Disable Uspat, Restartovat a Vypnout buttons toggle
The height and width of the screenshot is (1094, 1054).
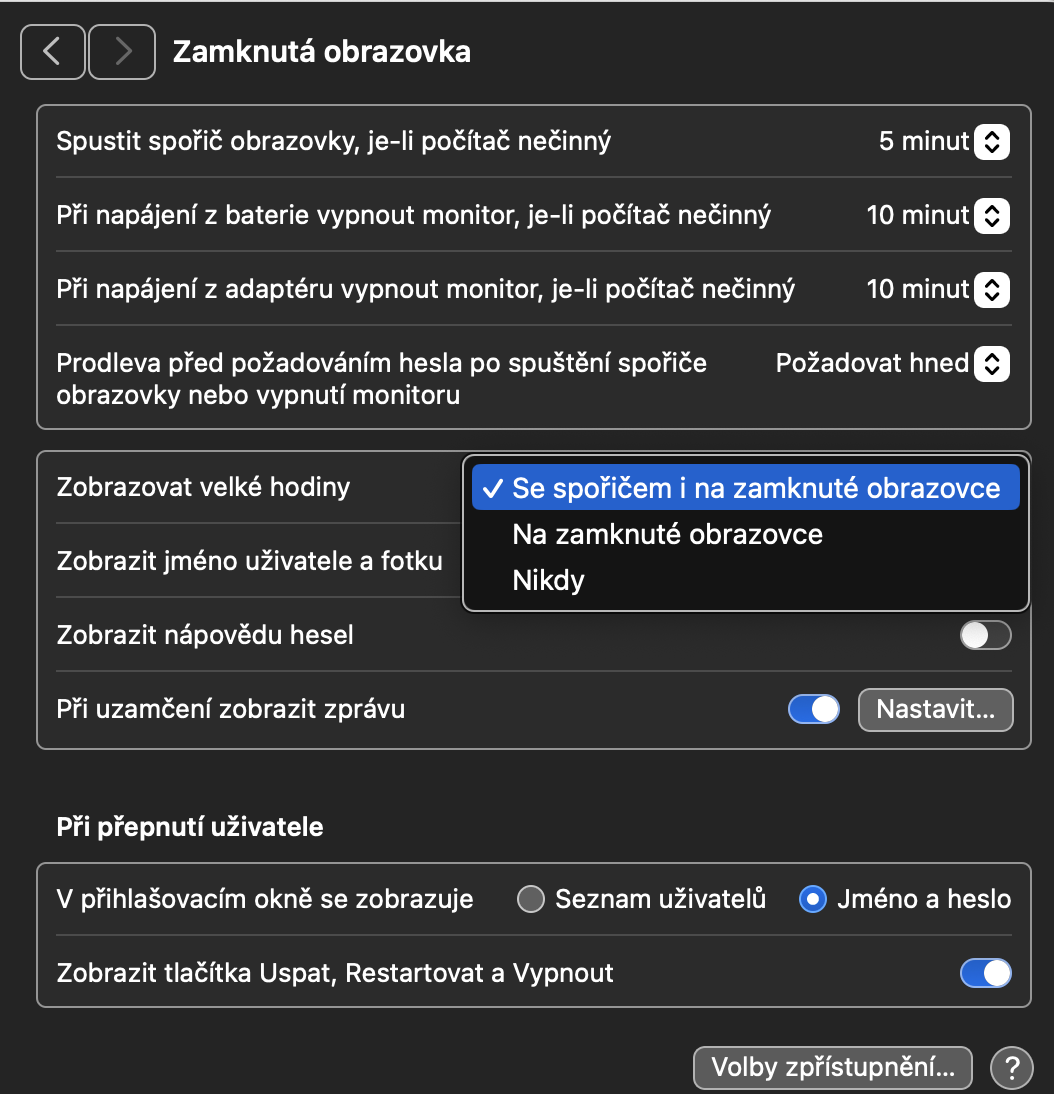pos(985,972)
